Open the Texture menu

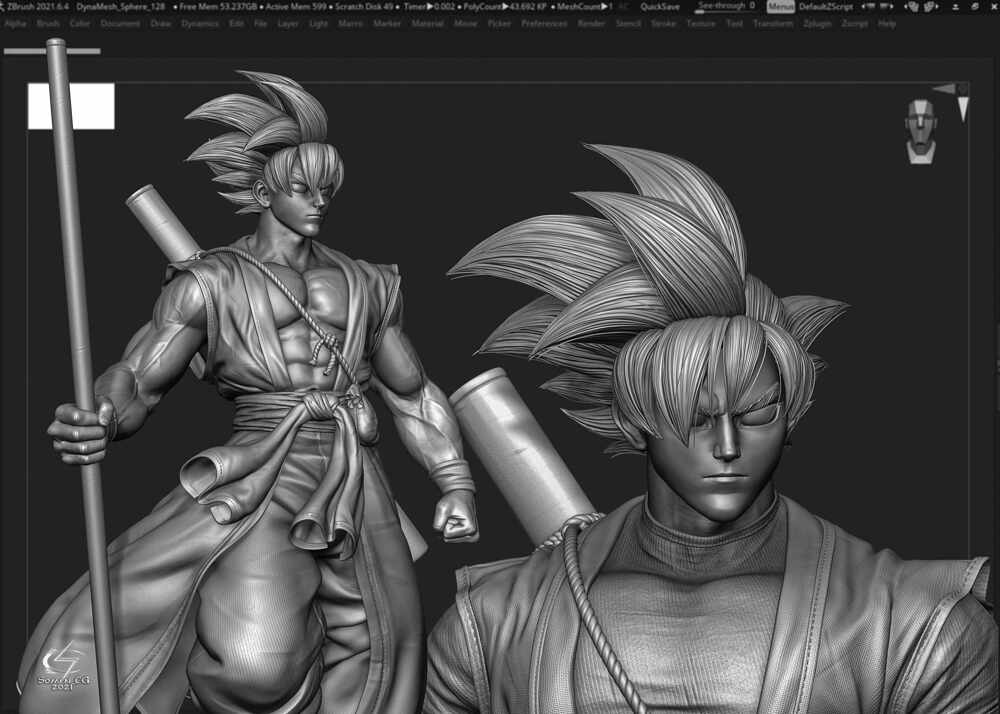(x=701, y=24)
